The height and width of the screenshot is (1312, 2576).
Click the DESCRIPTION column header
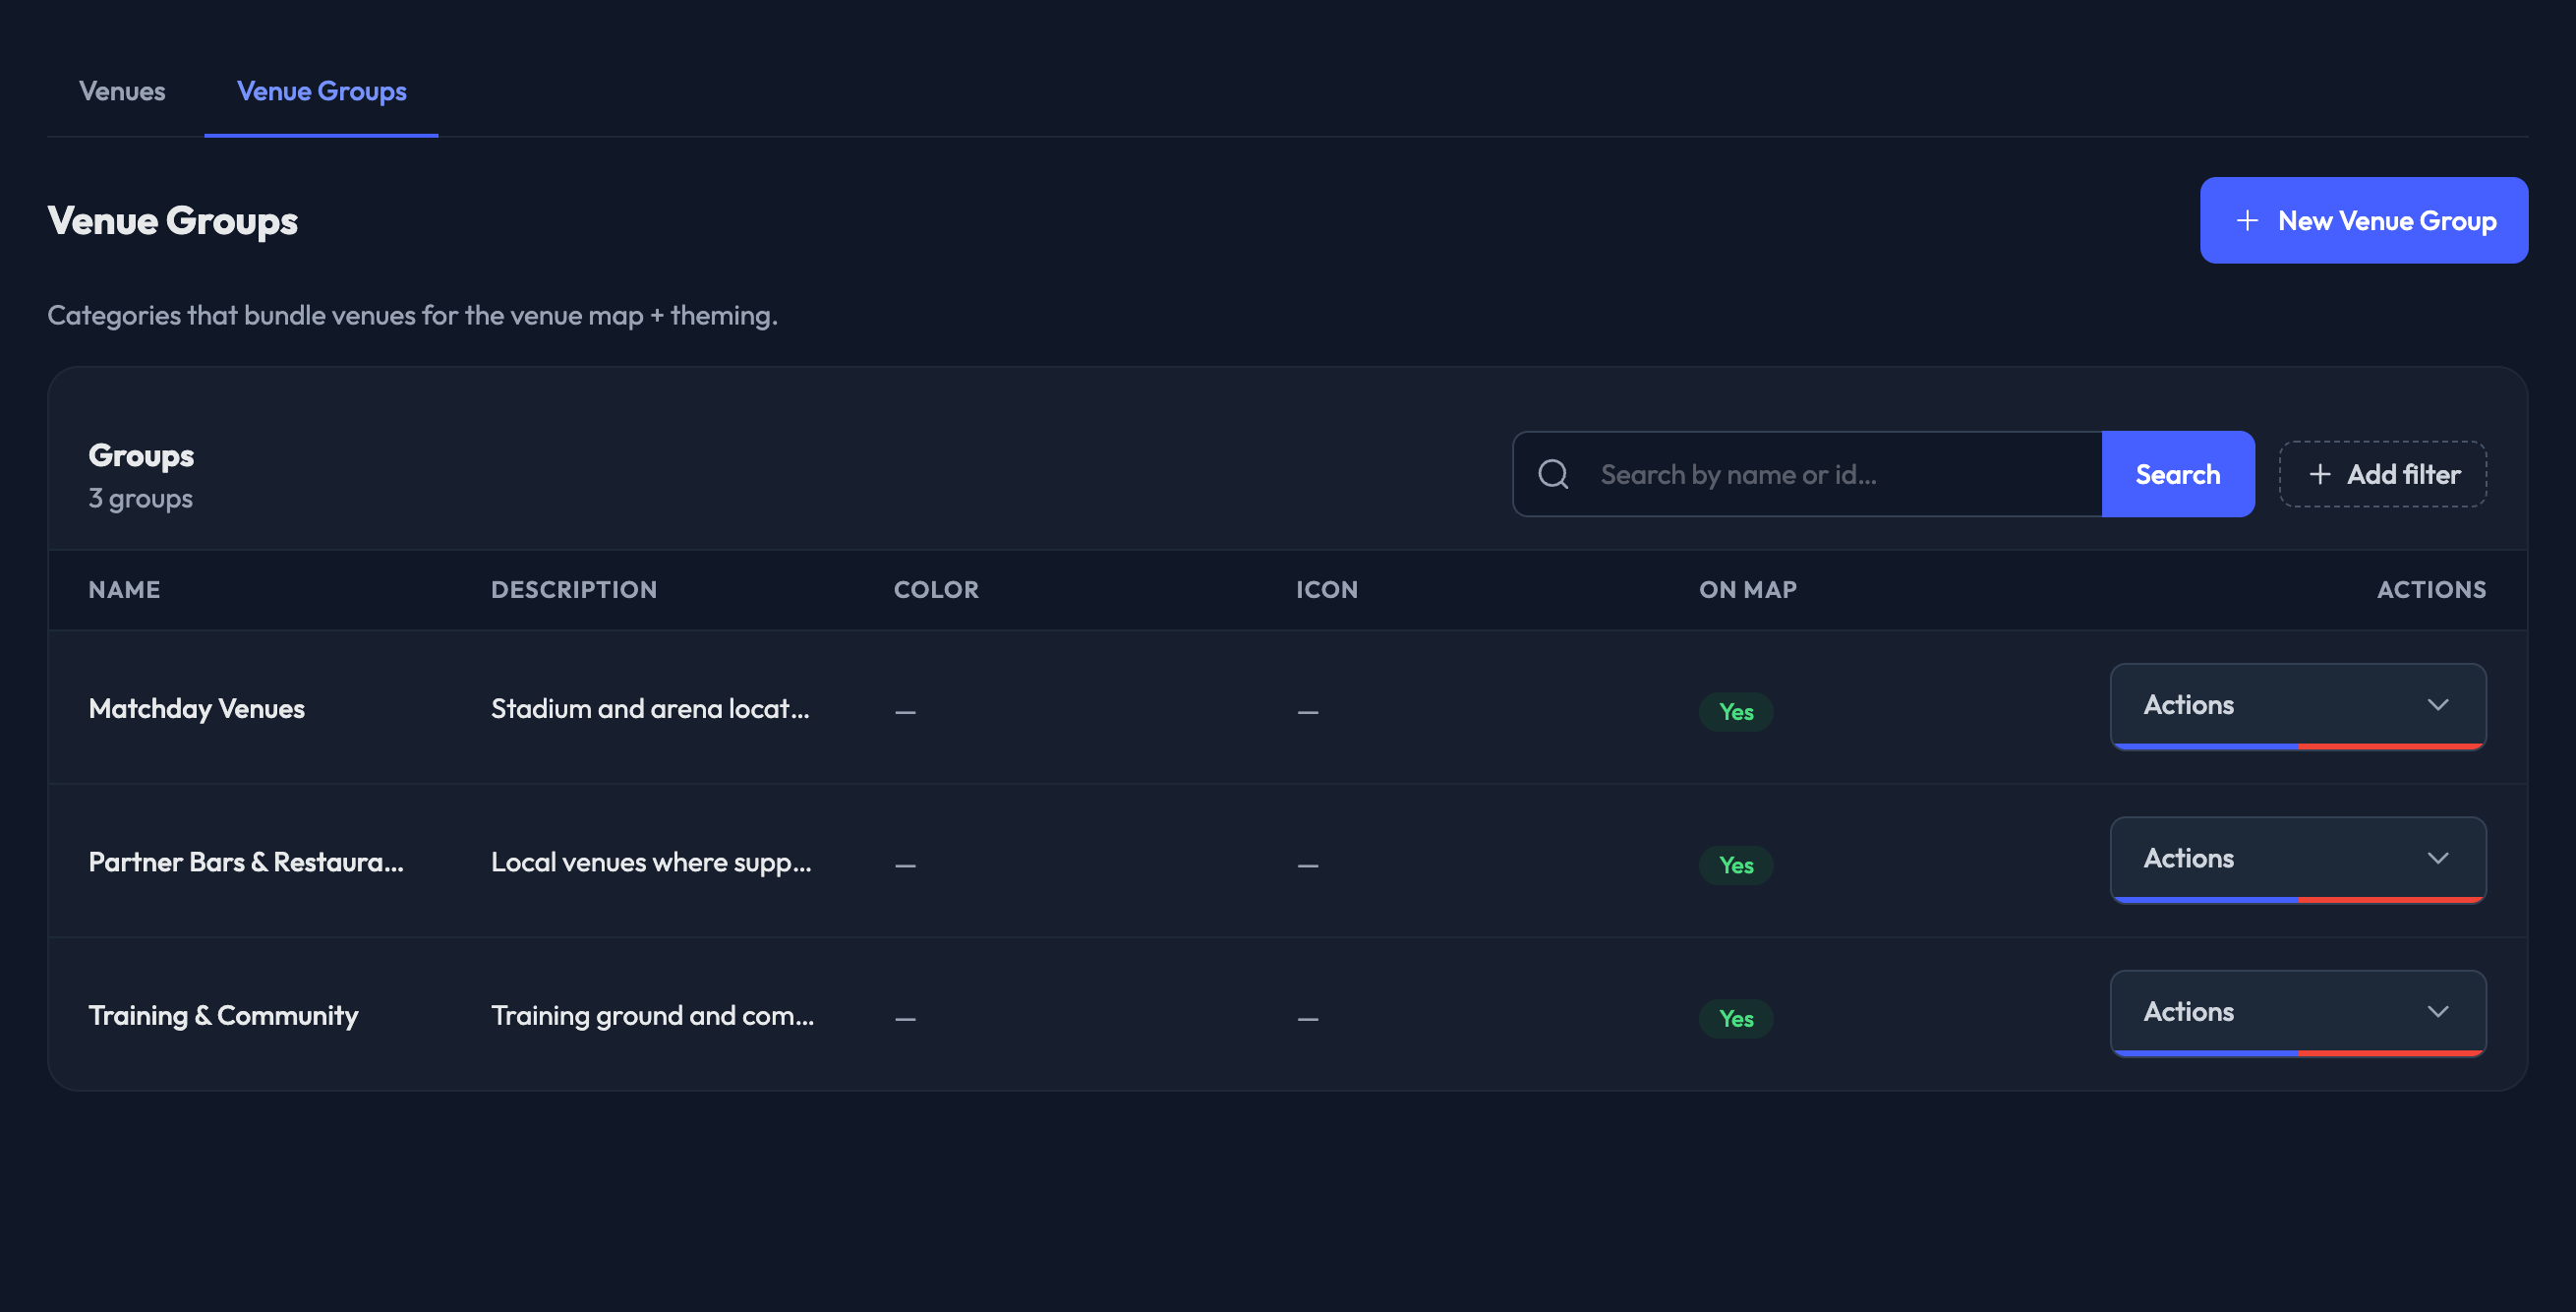click(x=574, y=589)
